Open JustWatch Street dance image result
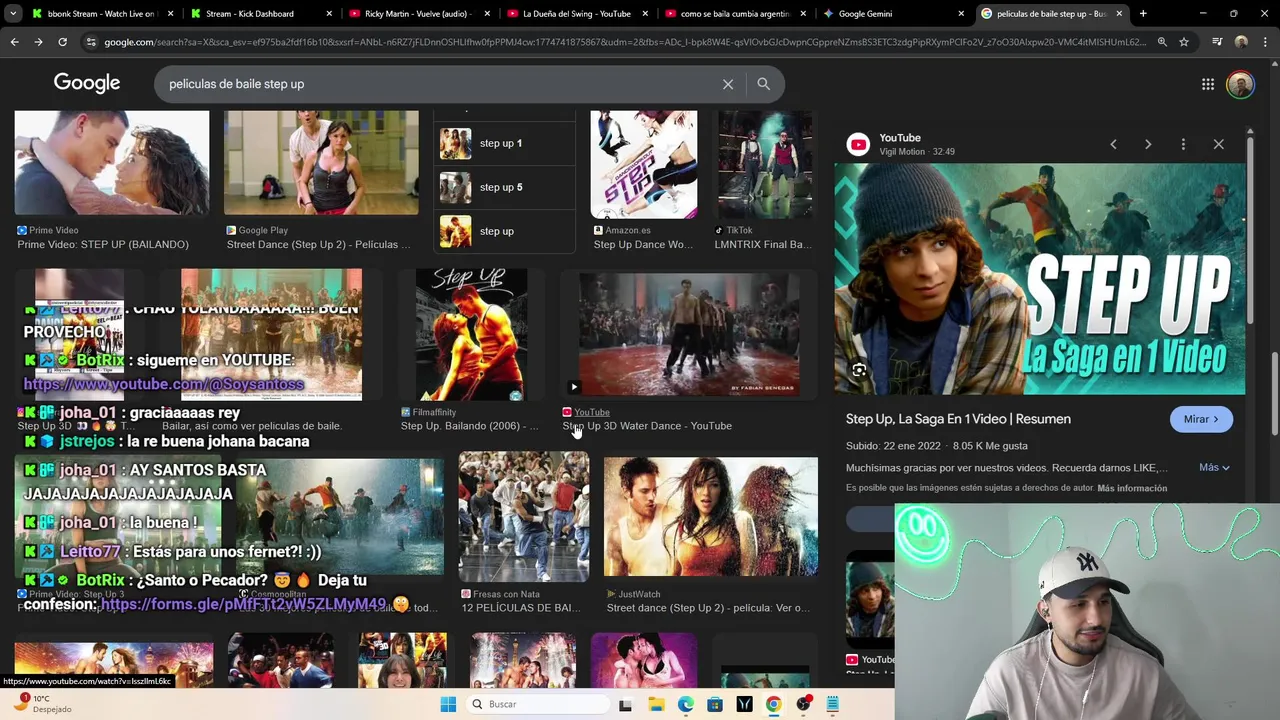The image size is (1280, 720). pyautogui.click(x=711, y=516)
